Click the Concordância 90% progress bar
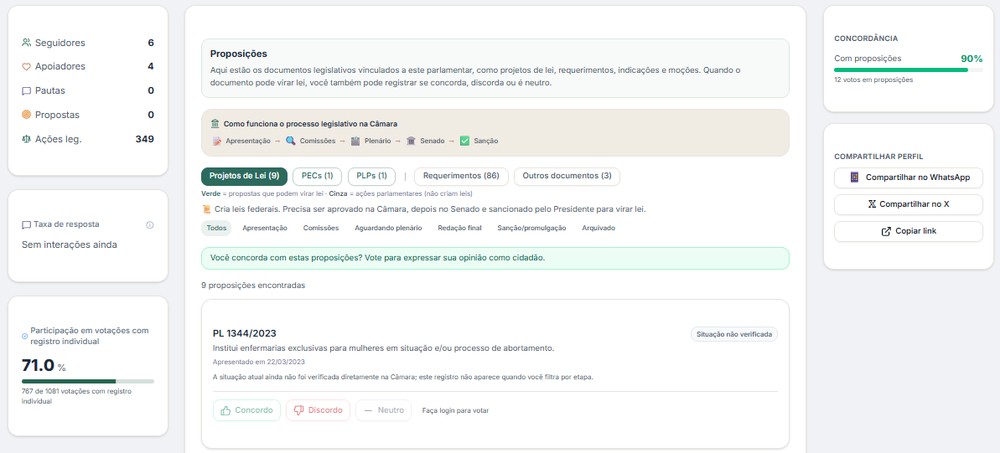Viewport: 1000px width, 453px height. 908,70
